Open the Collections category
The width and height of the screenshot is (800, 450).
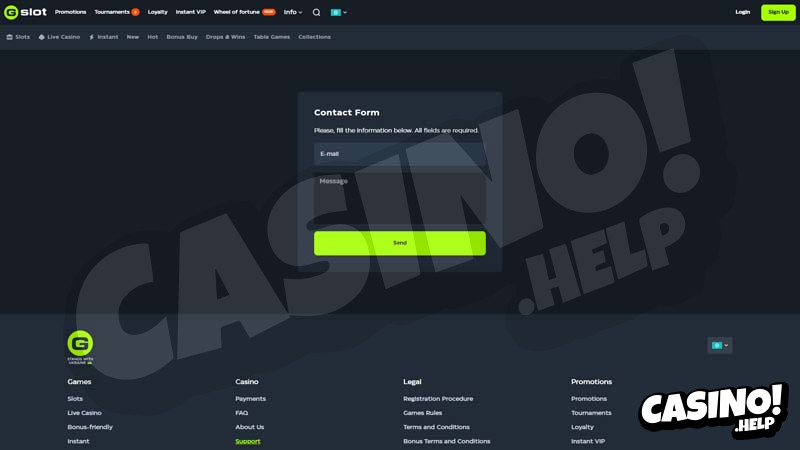tap(314, 37)
